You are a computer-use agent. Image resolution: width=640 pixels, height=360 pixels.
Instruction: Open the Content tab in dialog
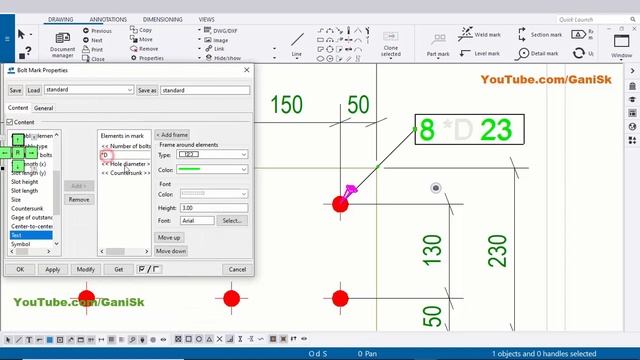pos(18,108)
